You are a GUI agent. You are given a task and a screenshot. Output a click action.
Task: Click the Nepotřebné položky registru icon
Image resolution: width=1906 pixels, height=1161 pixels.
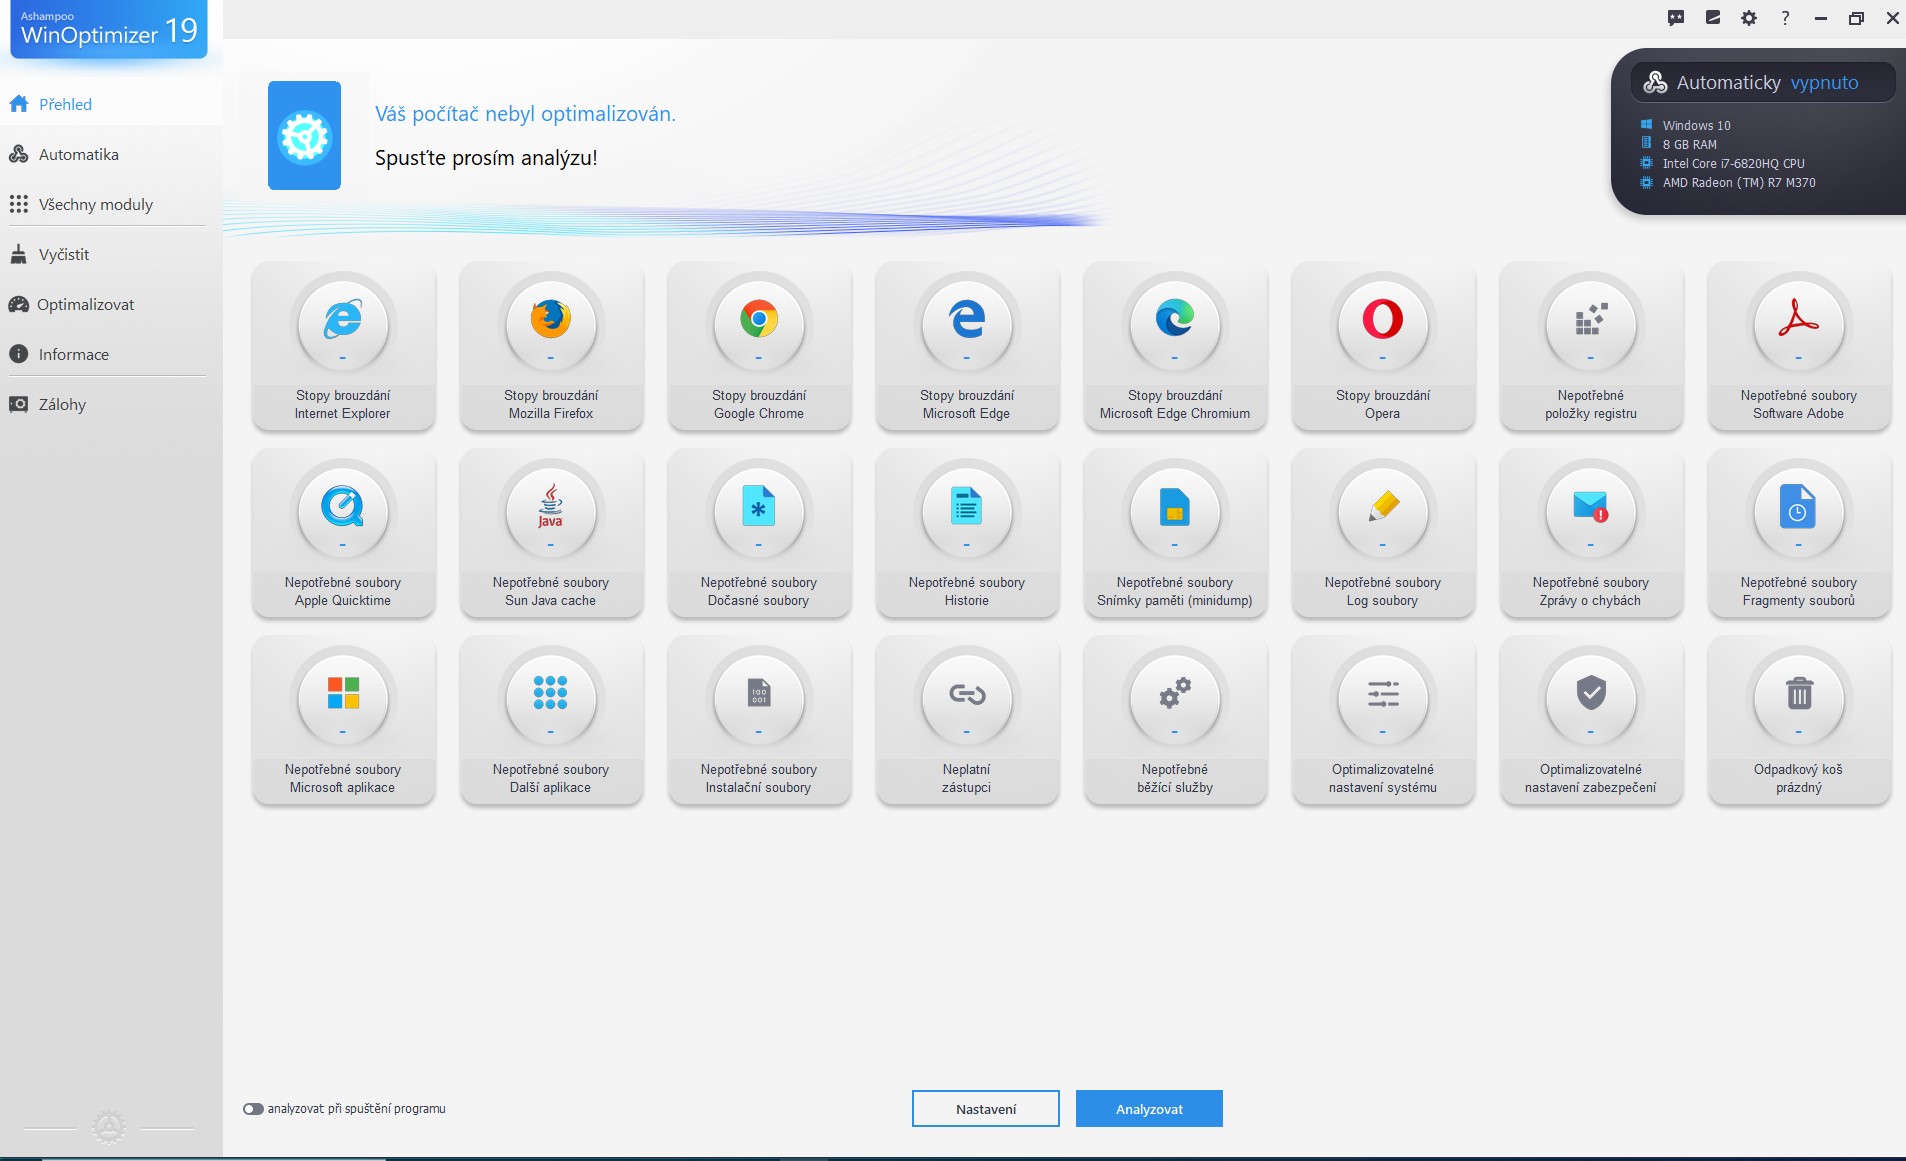1591,321
